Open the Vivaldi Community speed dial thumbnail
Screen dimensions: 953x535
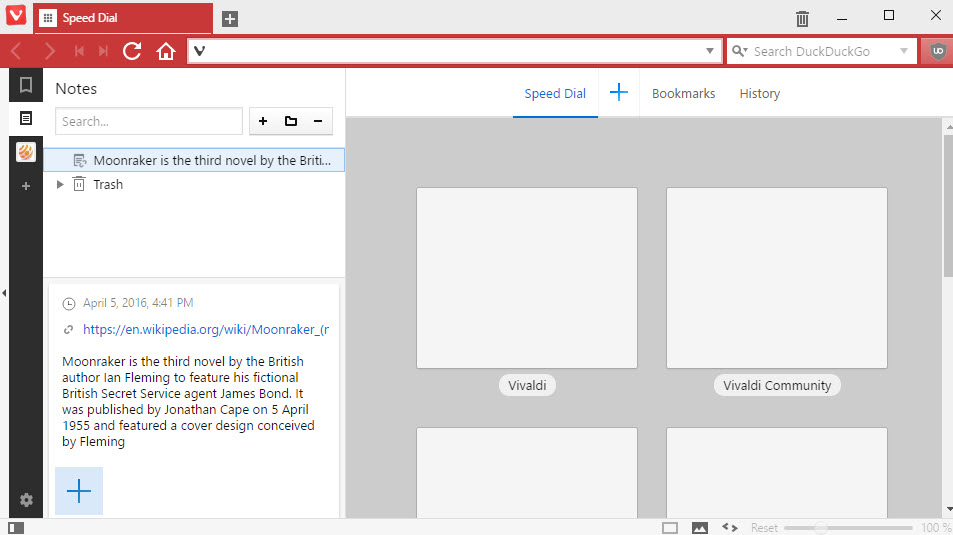[777, 278]
